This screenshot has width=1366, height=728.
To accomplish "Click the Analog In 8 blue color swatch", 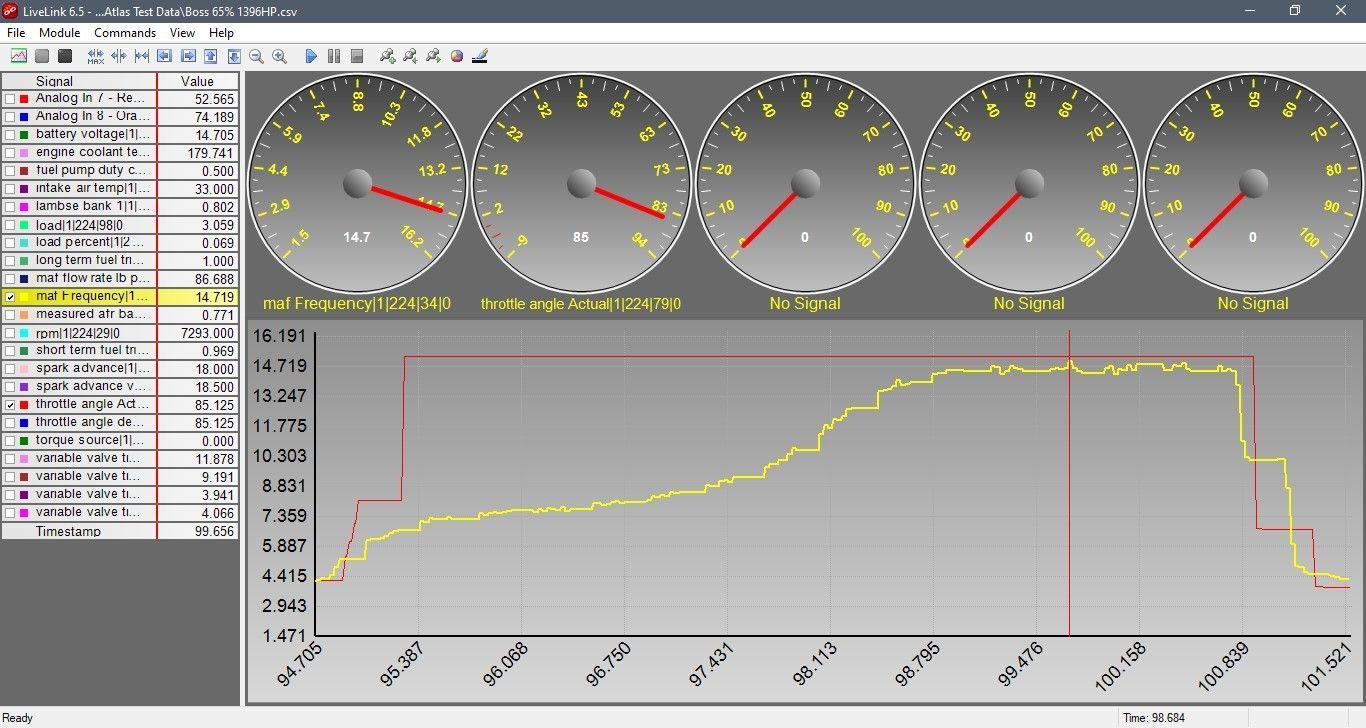I will point(24,117).
